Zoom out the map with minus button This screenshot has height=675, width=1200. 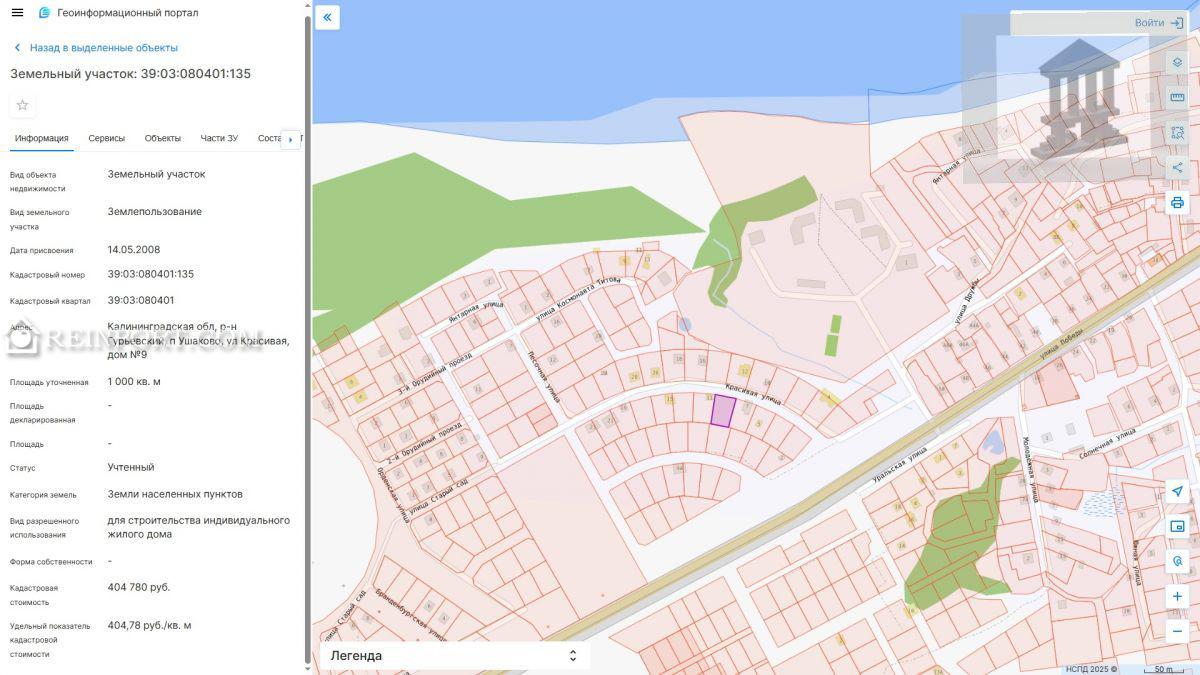(x=1177, y=631)
